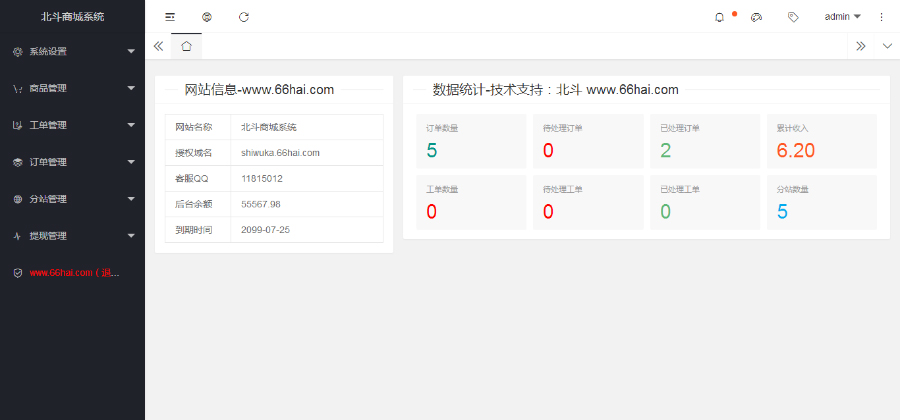Open the website globe icon in toolbar
The width and height of the screenshot is (900, 420).
tap(207, 17)
